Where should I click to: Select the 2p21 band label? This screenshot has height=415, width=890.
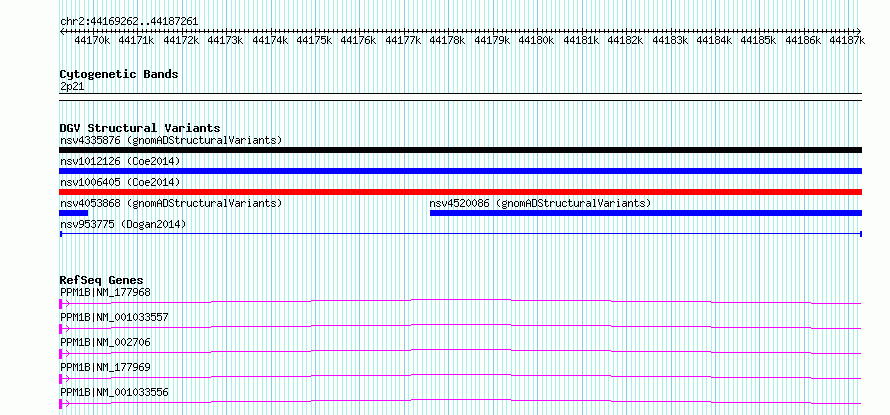pos(72,86)
